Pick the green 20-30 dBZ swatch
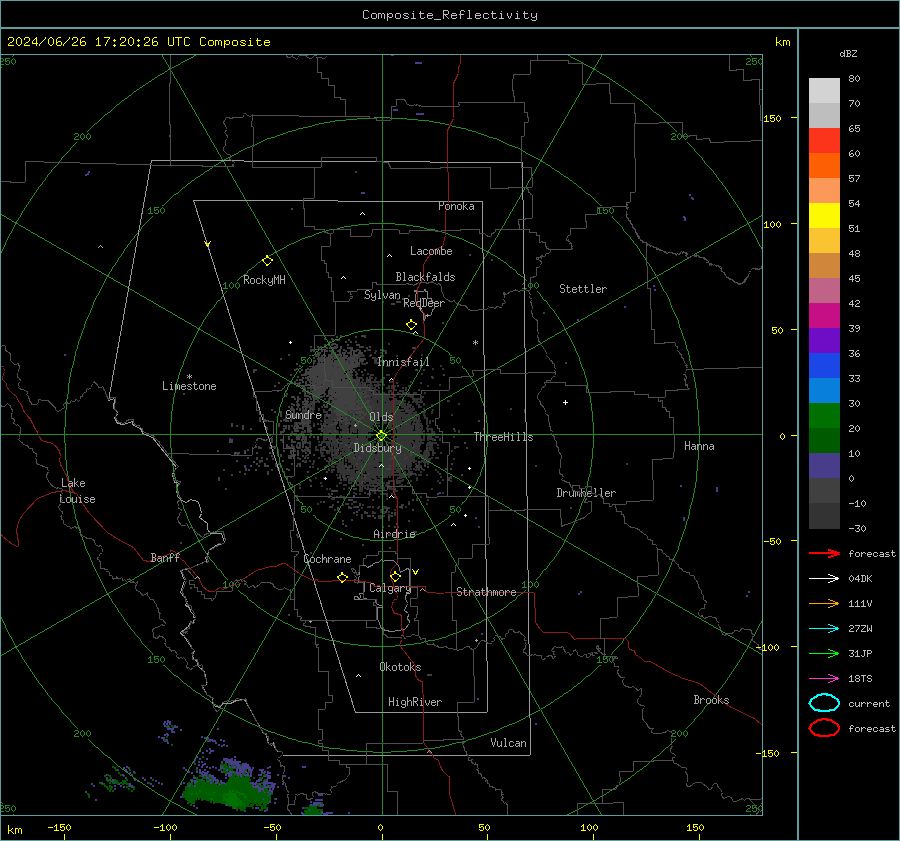Viewport: 900px width, 841px height. [824, 416]
